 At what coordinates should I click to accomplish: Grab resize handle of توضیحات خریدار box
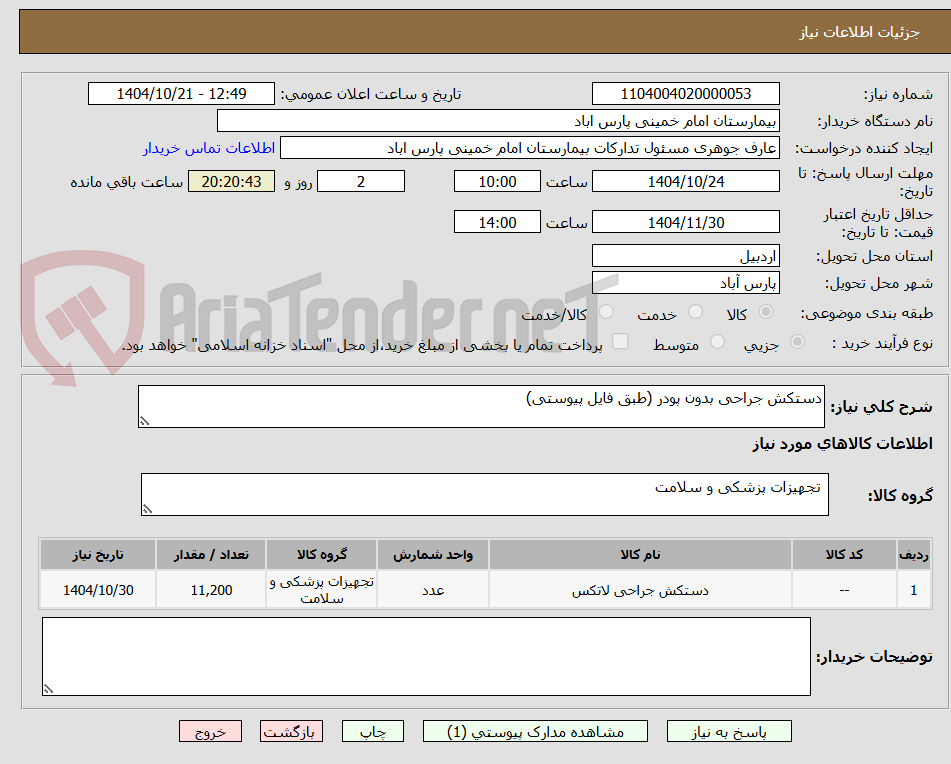[48, 689]
